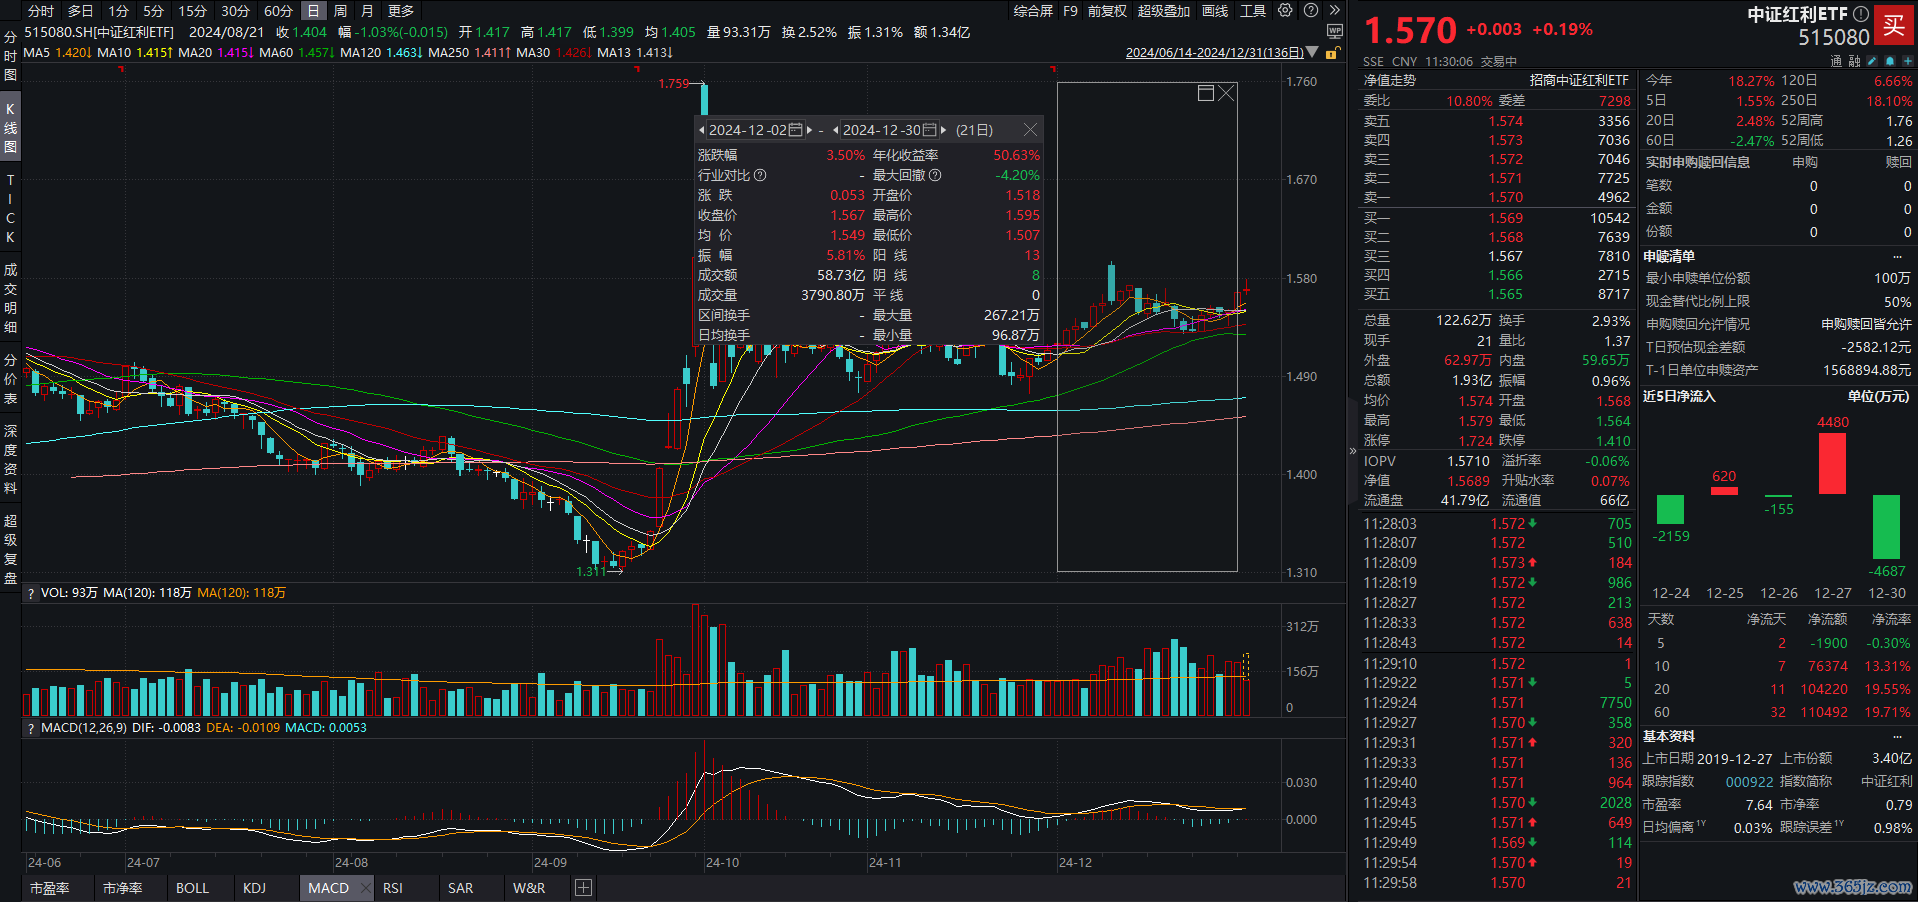Click the WP icon below the toolbar
This screenshot has width=1918, height=902.
[1335, 32]
